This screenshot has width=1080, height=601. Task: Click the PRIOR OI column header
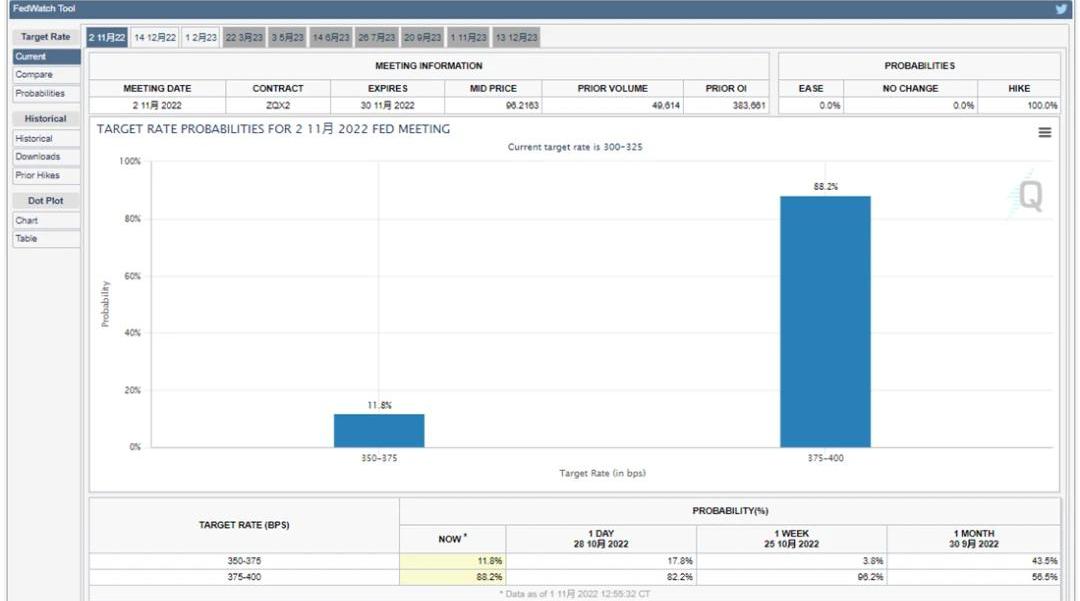[x=726, y=88]
